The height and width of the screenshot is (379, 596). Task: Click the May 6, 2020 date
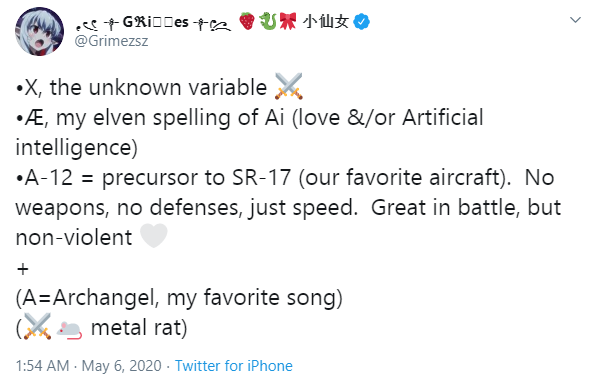[x=122, y=366]
